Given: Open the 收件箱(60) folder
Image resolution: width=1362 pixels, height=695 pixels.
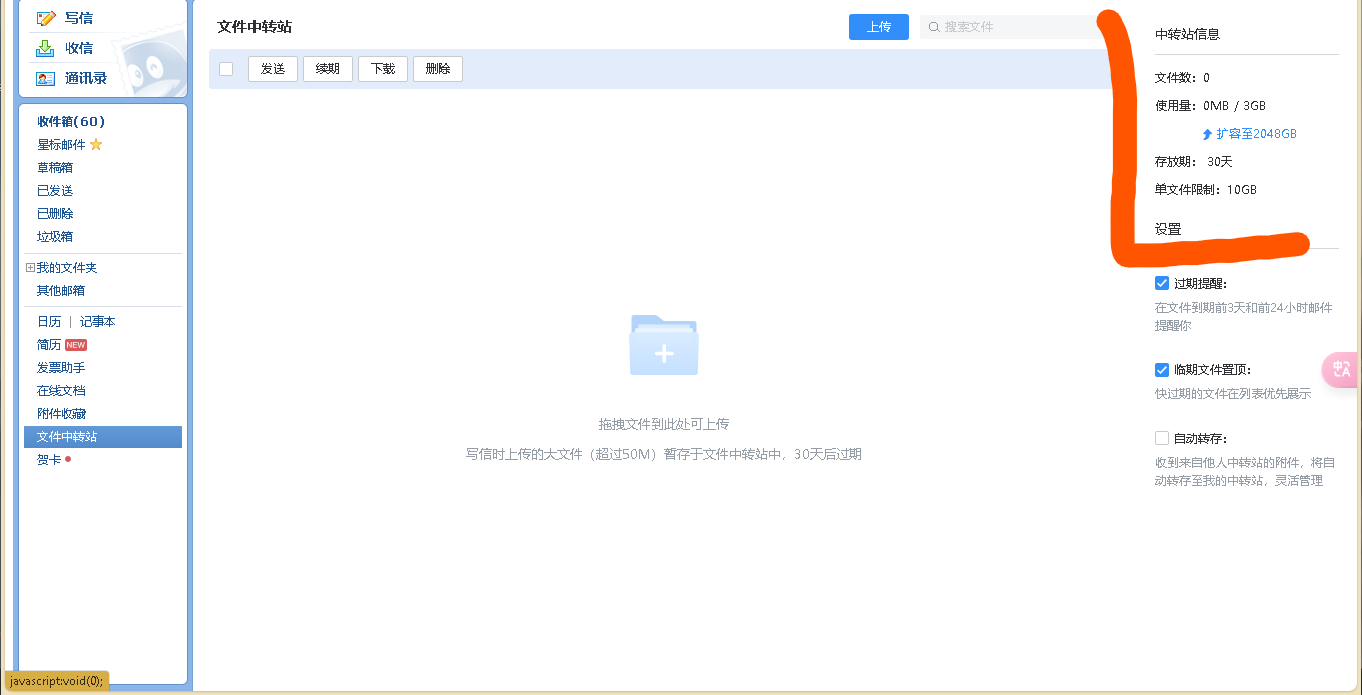Looking at the screenshot, I should 71,122.
